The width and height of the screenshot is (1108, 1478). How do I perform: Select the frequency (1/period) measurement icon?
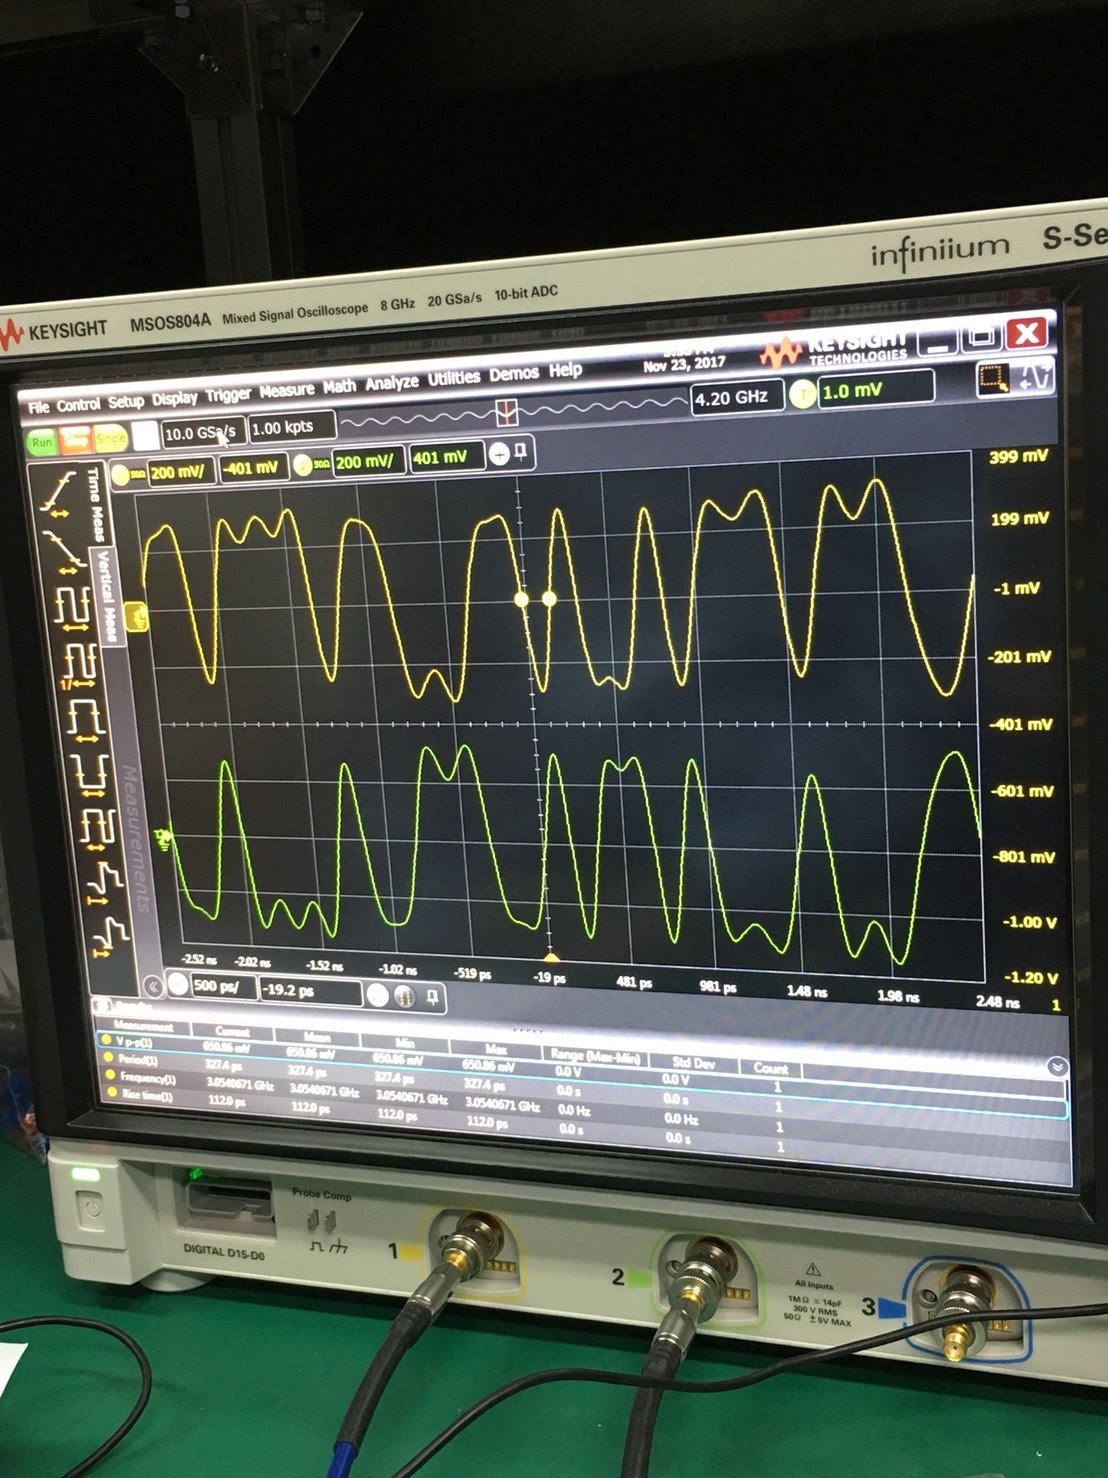(79, 665)
